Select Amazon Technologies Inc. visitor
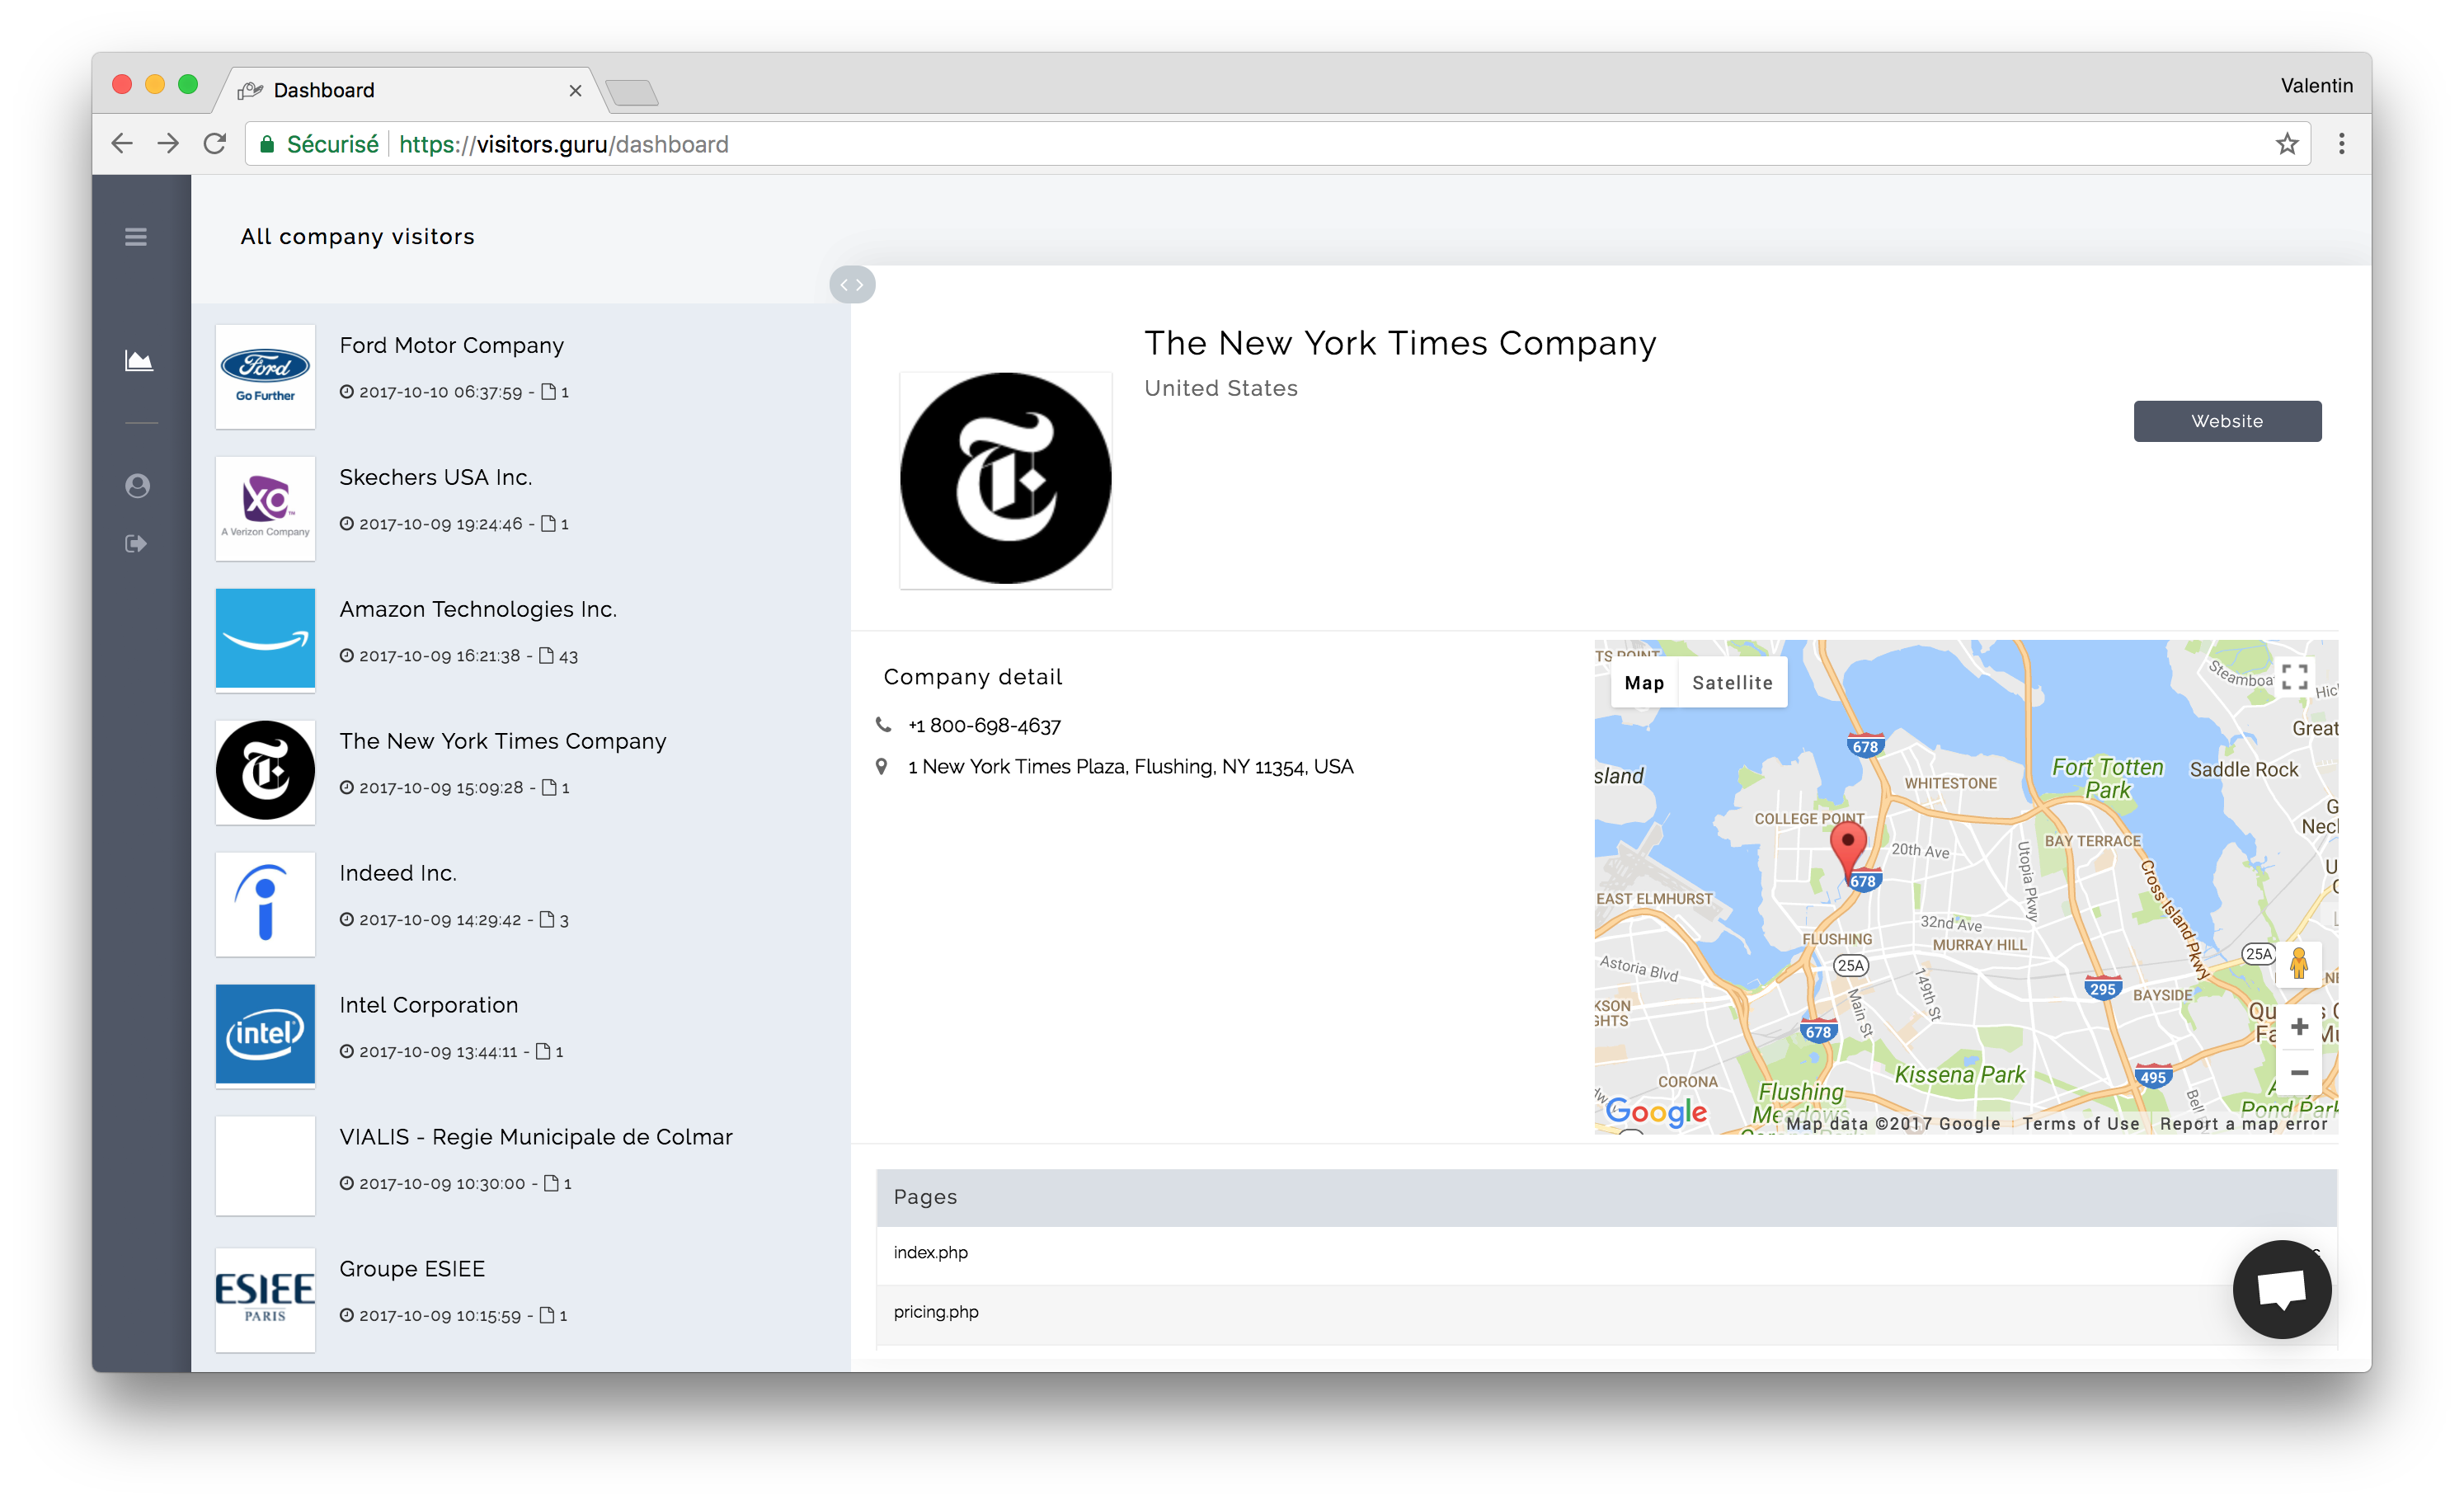 pos(520,640)
